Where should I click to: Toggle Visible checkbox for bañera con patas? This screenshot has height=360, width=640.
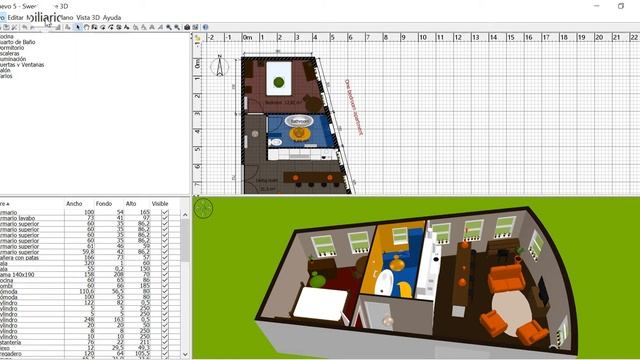164,258
